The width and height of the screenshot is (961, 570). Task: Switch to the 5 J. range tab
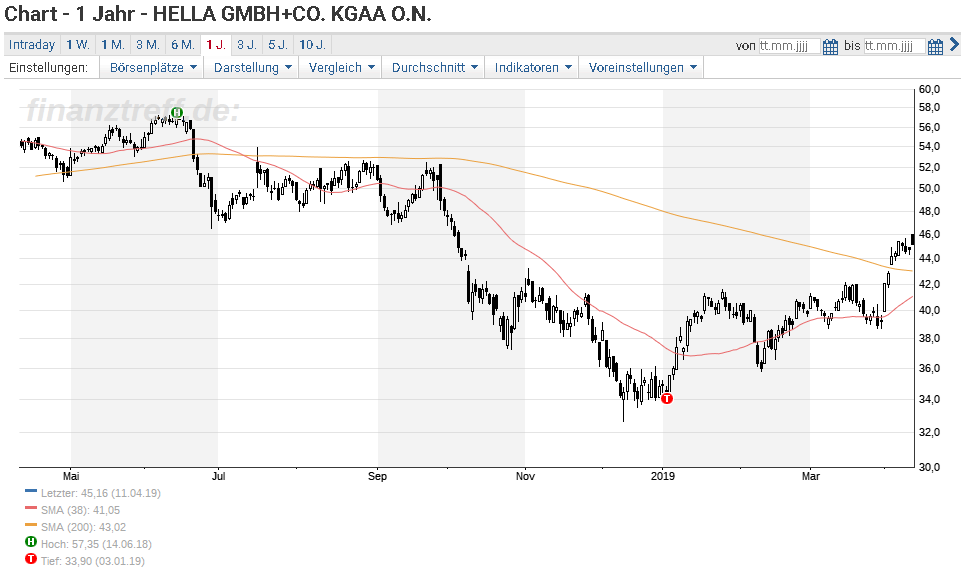[x=278, y=45]
